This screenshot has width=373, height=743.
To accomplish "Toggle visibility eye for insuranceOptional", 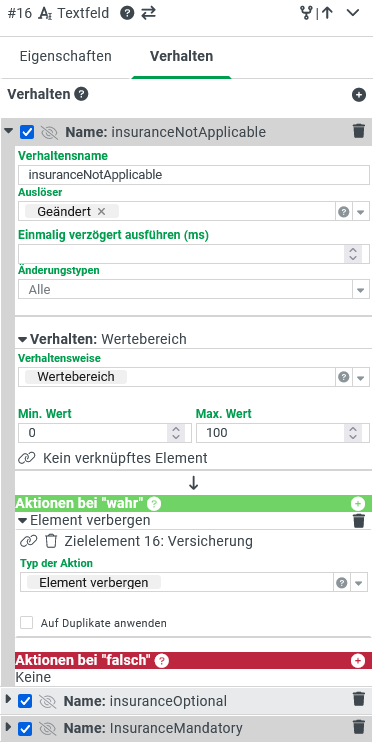I will [x=47, y=701].
